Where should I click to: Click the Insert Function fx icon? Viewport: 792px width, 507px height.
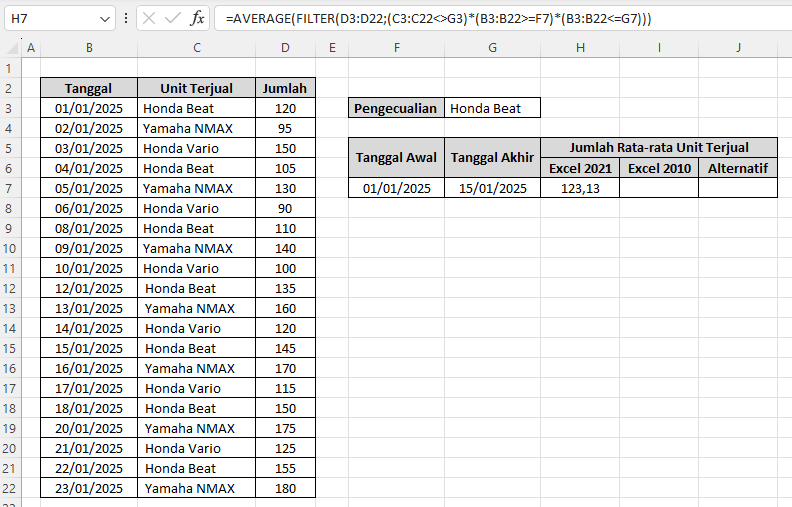197,18
